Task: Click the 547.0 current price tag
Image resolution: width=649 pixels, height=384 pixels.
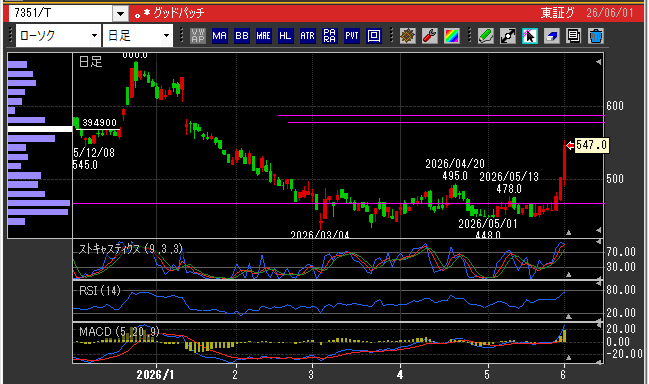Action: click(592, 145)
